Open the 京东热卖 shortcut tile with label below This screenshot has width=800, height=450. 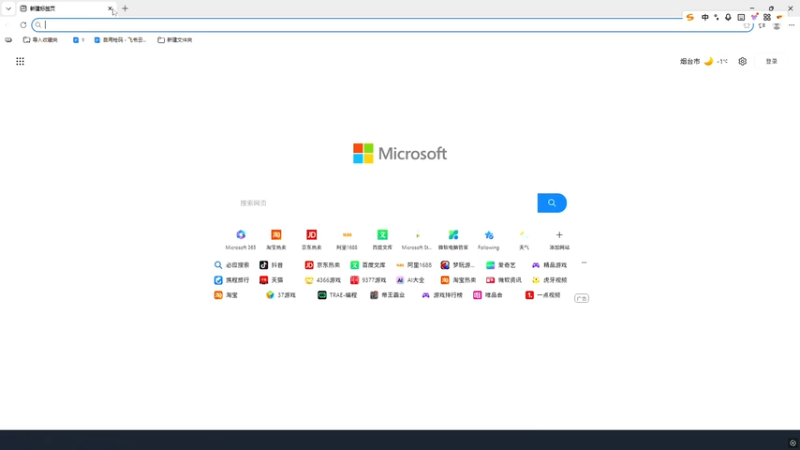311,239
